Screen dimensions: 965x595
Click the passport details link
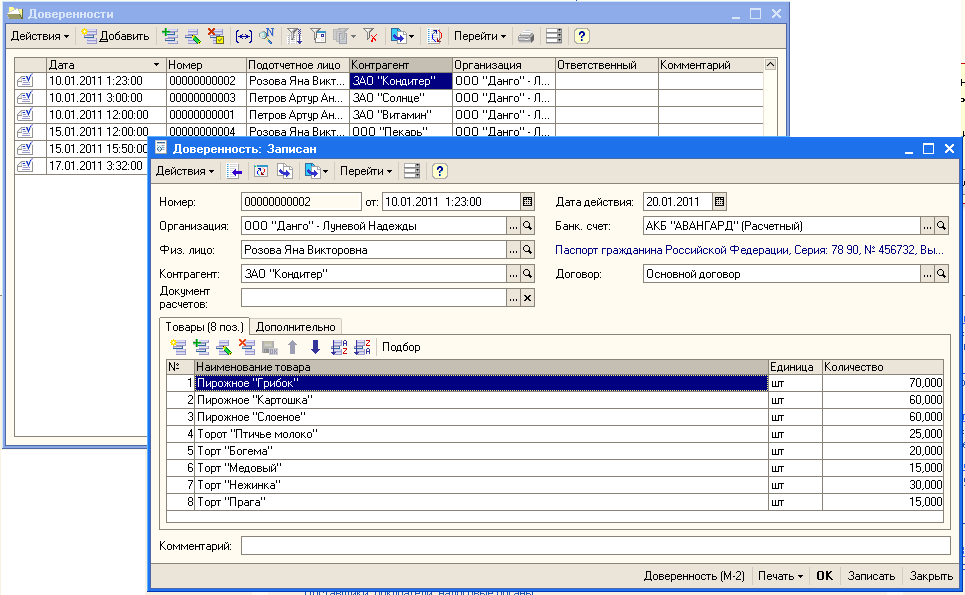750,249
